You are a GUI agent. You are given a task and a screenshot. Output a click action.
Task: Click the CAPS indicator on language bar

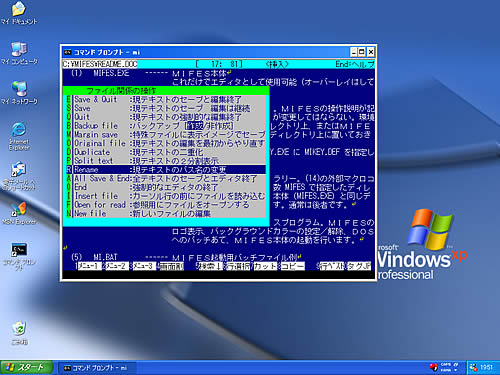click(x=446, y=364)
